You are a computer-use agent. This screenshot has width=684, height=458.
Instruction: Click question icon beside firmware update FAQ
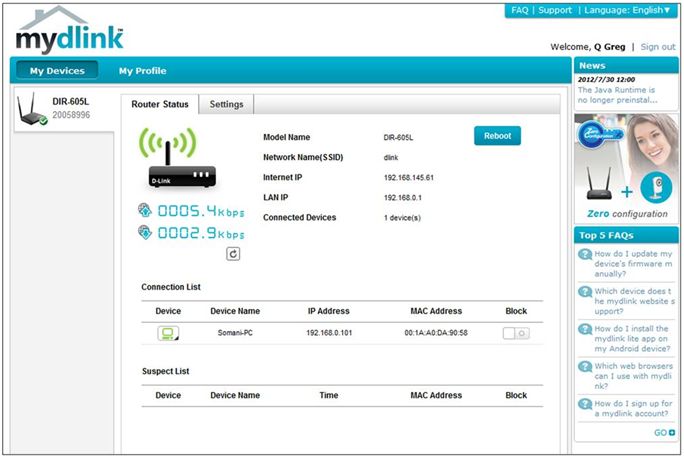pos(585,254)
